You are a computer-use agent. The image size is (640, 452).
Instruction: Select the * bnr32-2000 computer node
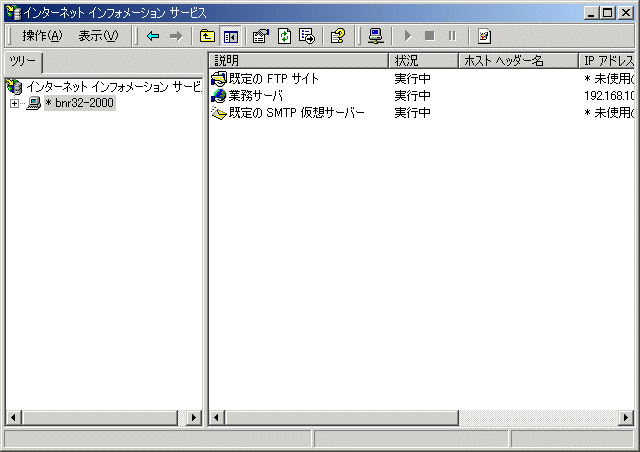tap(80, 103)
